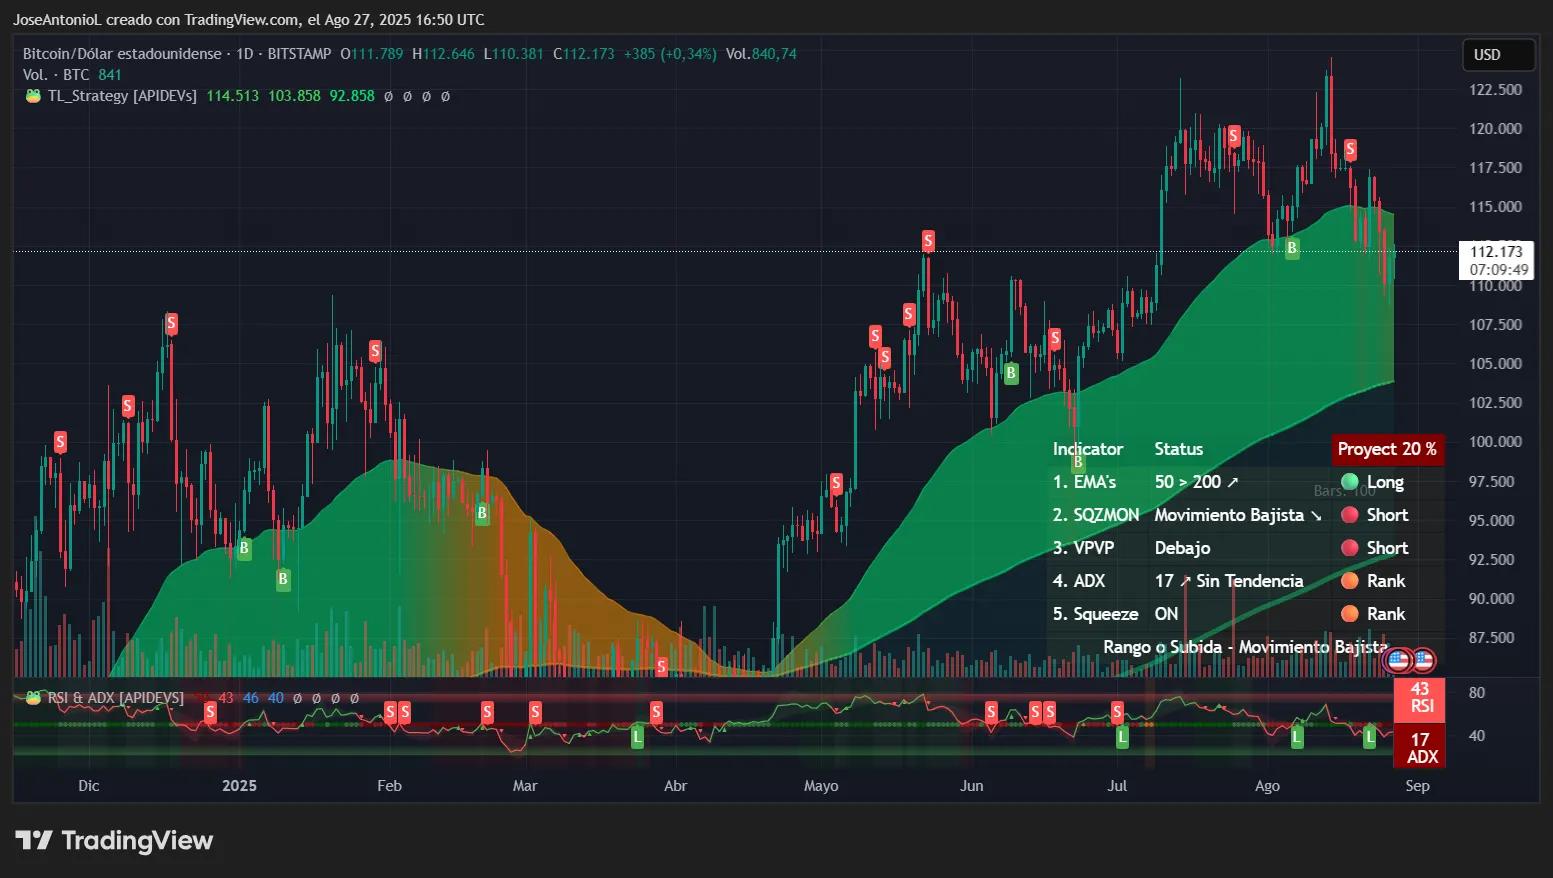Click the current price label 112.173

1496,252
